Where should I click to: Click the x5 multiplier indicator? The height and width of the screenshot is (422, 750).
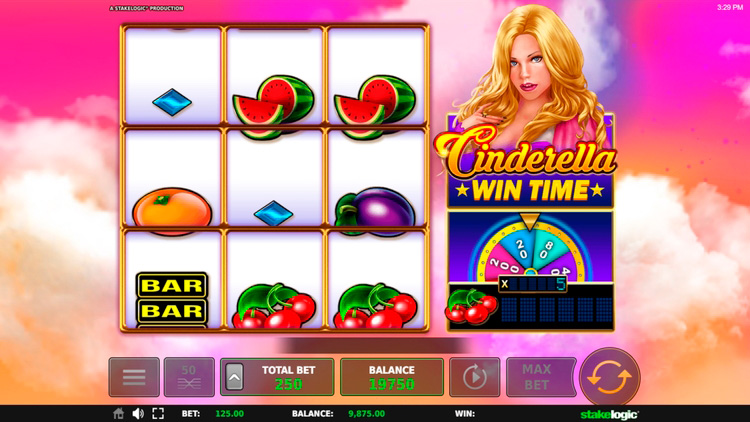[x=532, y=284]
